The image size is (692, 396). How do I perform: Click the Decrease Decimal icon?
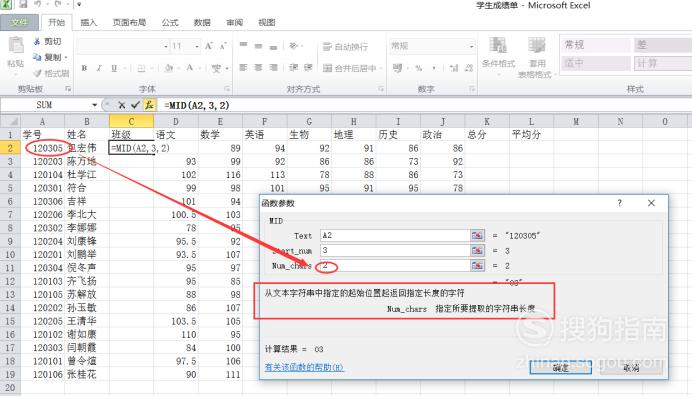[x=469, y=68]
